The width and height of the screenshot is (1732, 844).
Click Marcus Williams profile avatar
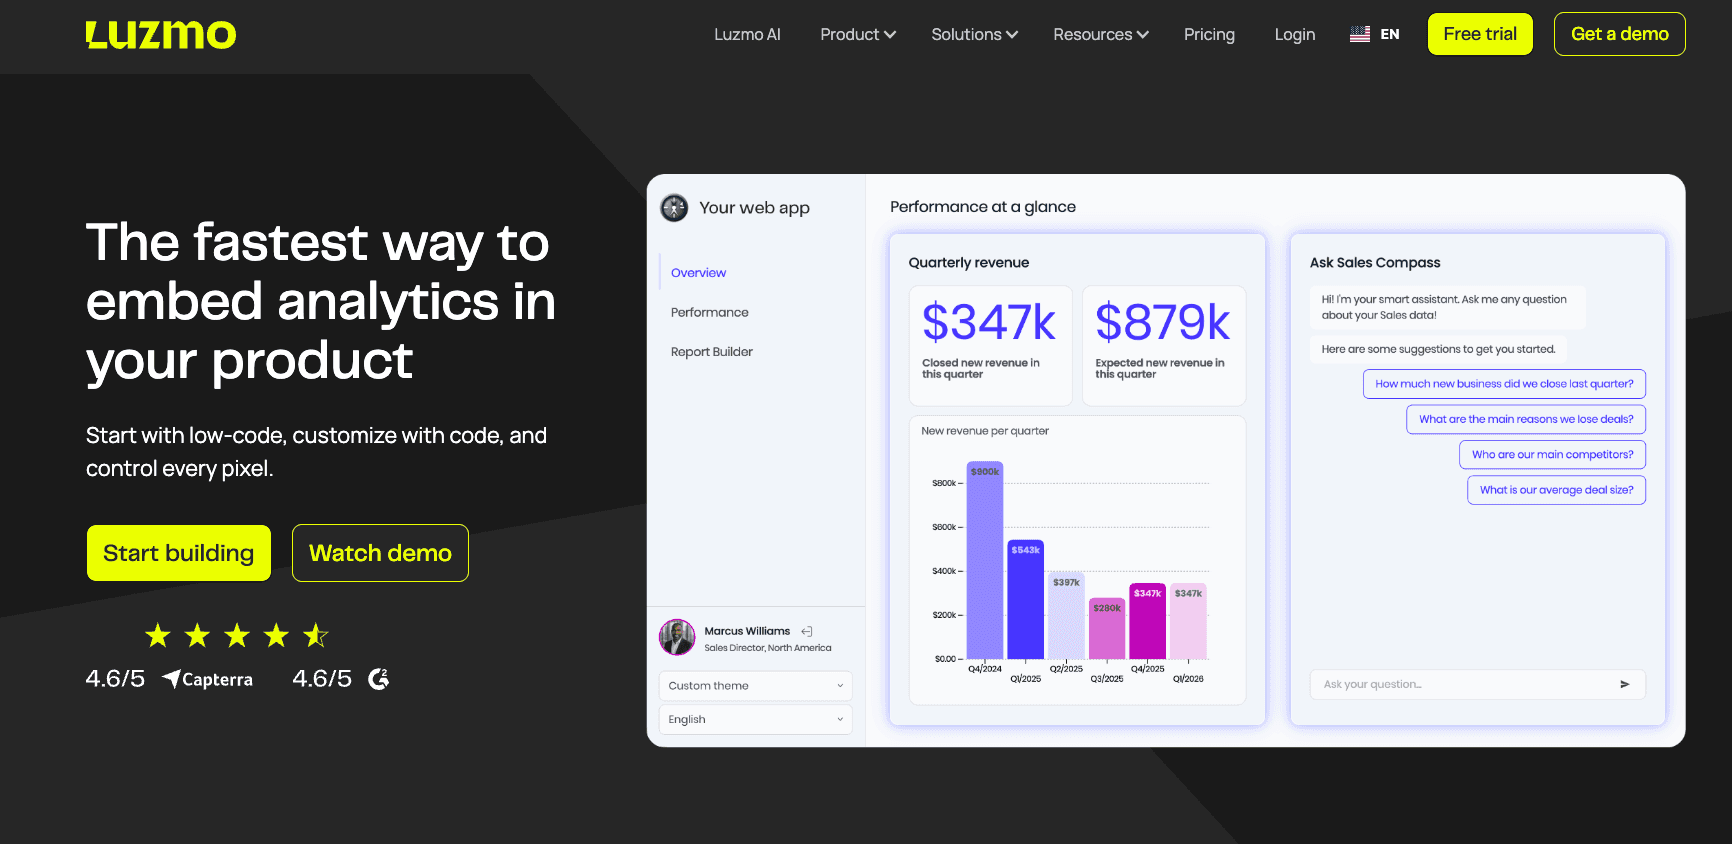(677, 637)
